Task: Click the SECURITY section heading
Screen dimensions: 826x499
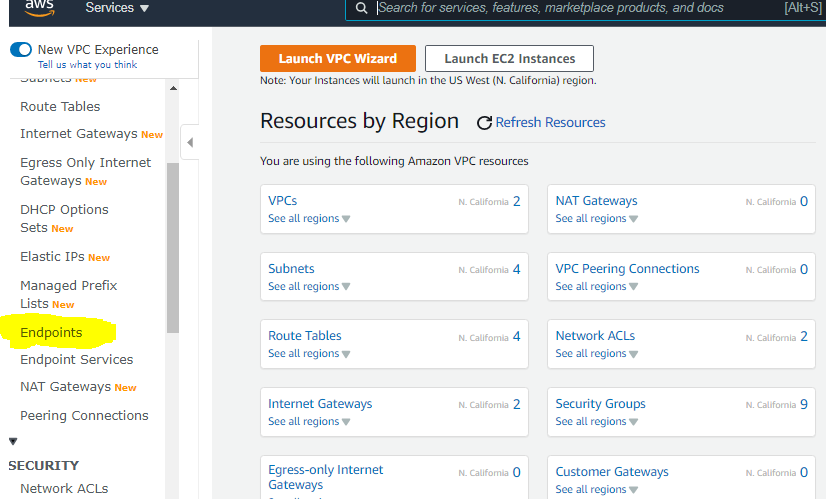Action: coord(44,465)
